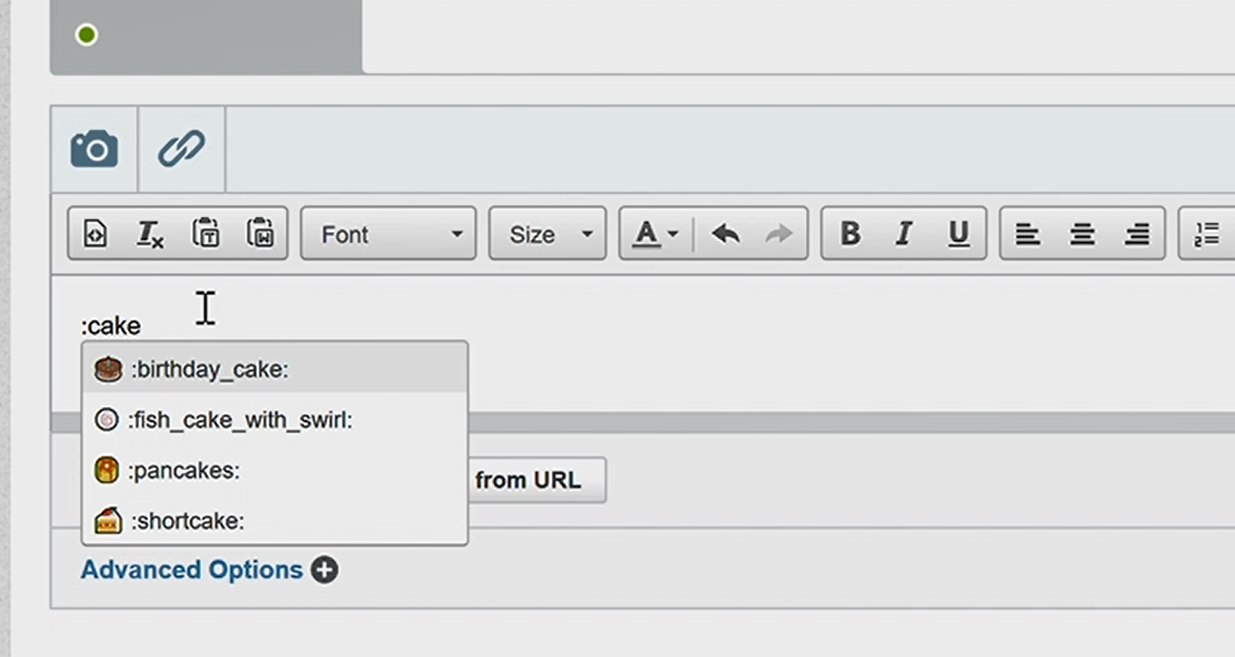Toggle Underline formatting
The width and height of the screenshot is (1235, 657).
click(x=958, y=234)
